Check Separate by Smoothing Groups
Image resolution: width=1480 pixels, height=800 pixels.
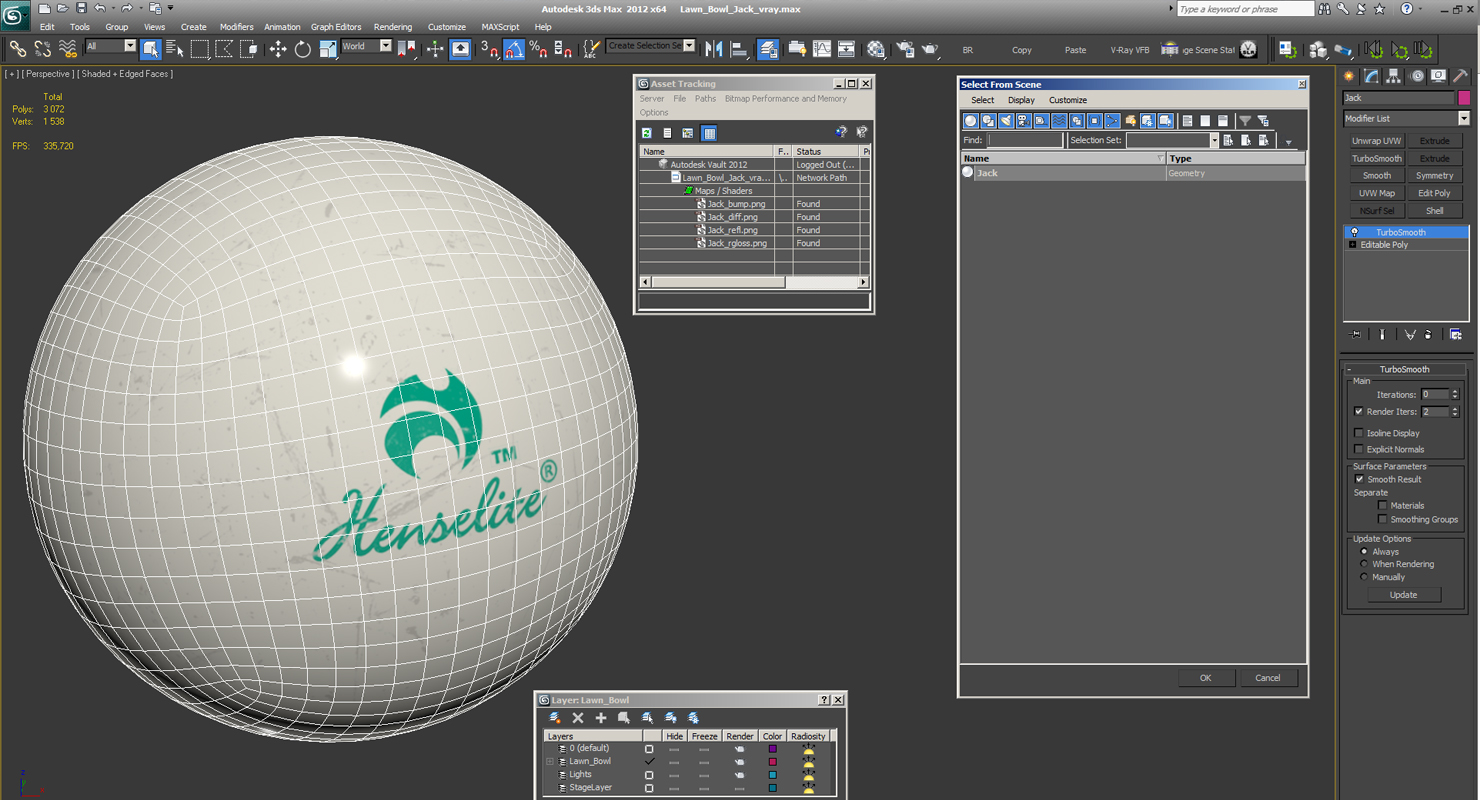[x=1383, y=519]
